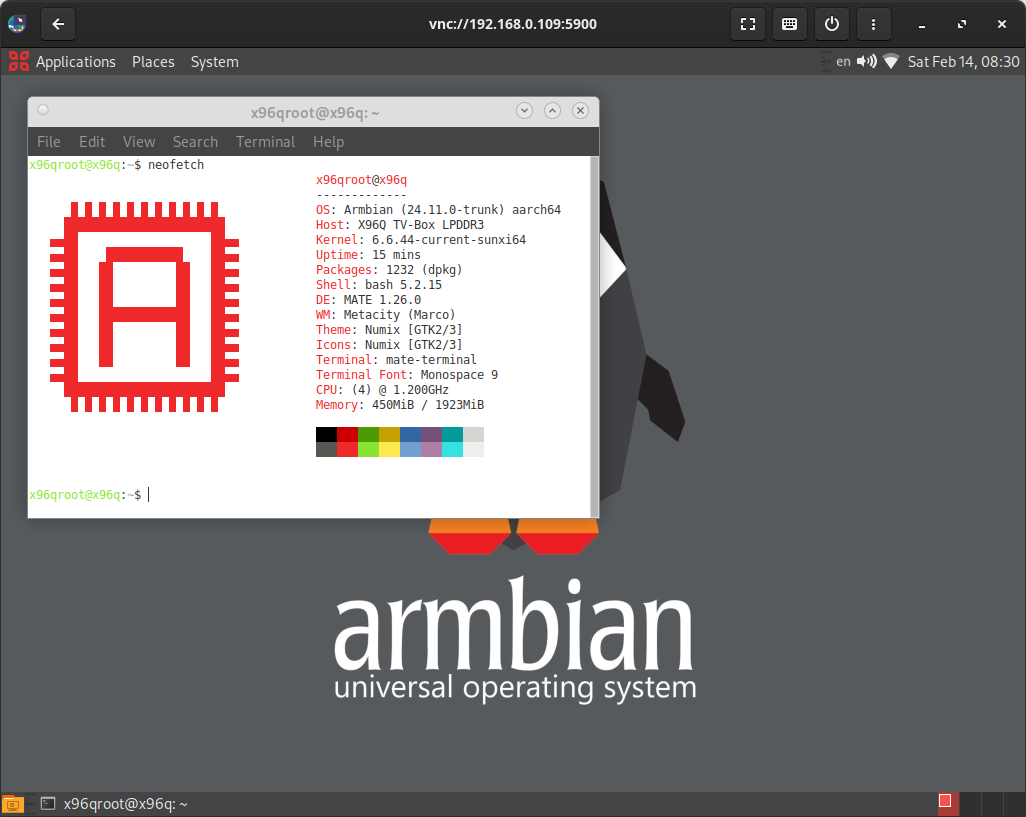This screenshot has width=1026, height=817.
Task: Click the terminal vertical scrollbar
Action: click(x=594, y=336)
